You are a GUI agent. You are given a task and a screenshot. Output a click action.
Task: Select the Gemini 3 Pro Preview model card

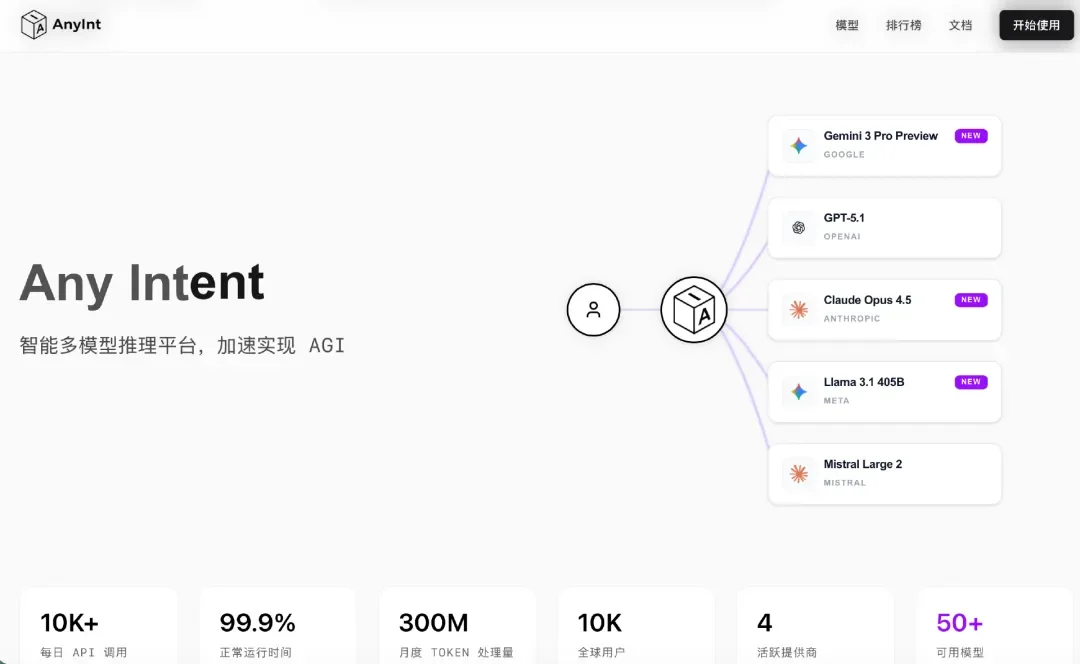point(885,146)
